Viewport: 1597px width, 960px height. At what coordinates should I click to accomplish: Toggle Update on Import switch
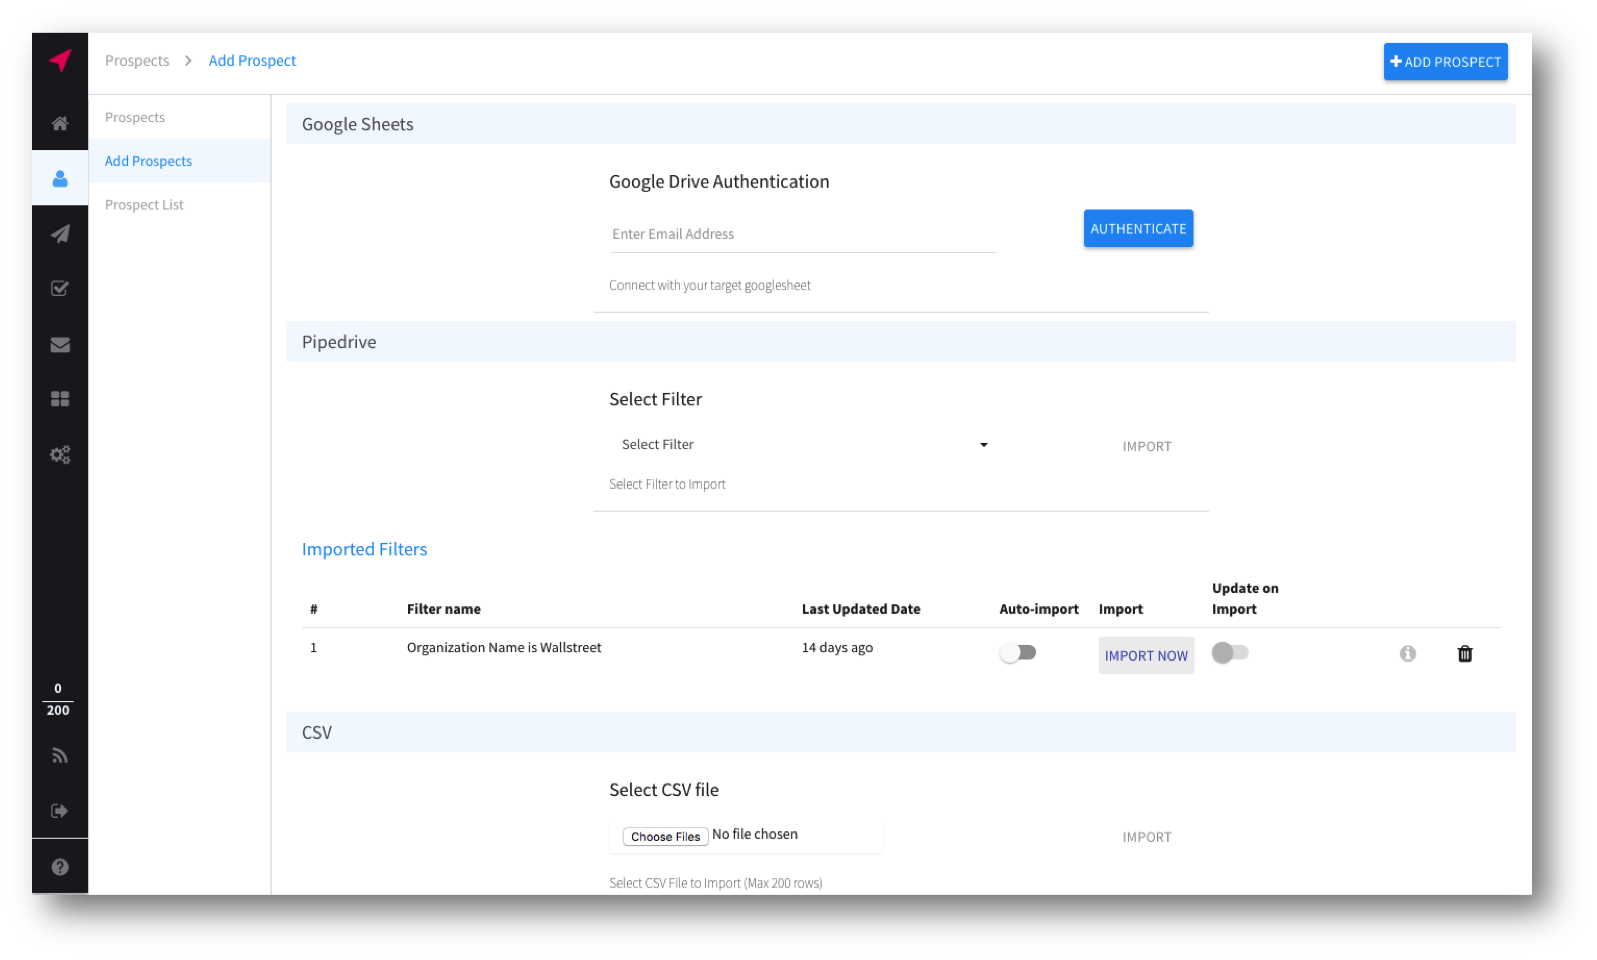[x=1230, y=653]
